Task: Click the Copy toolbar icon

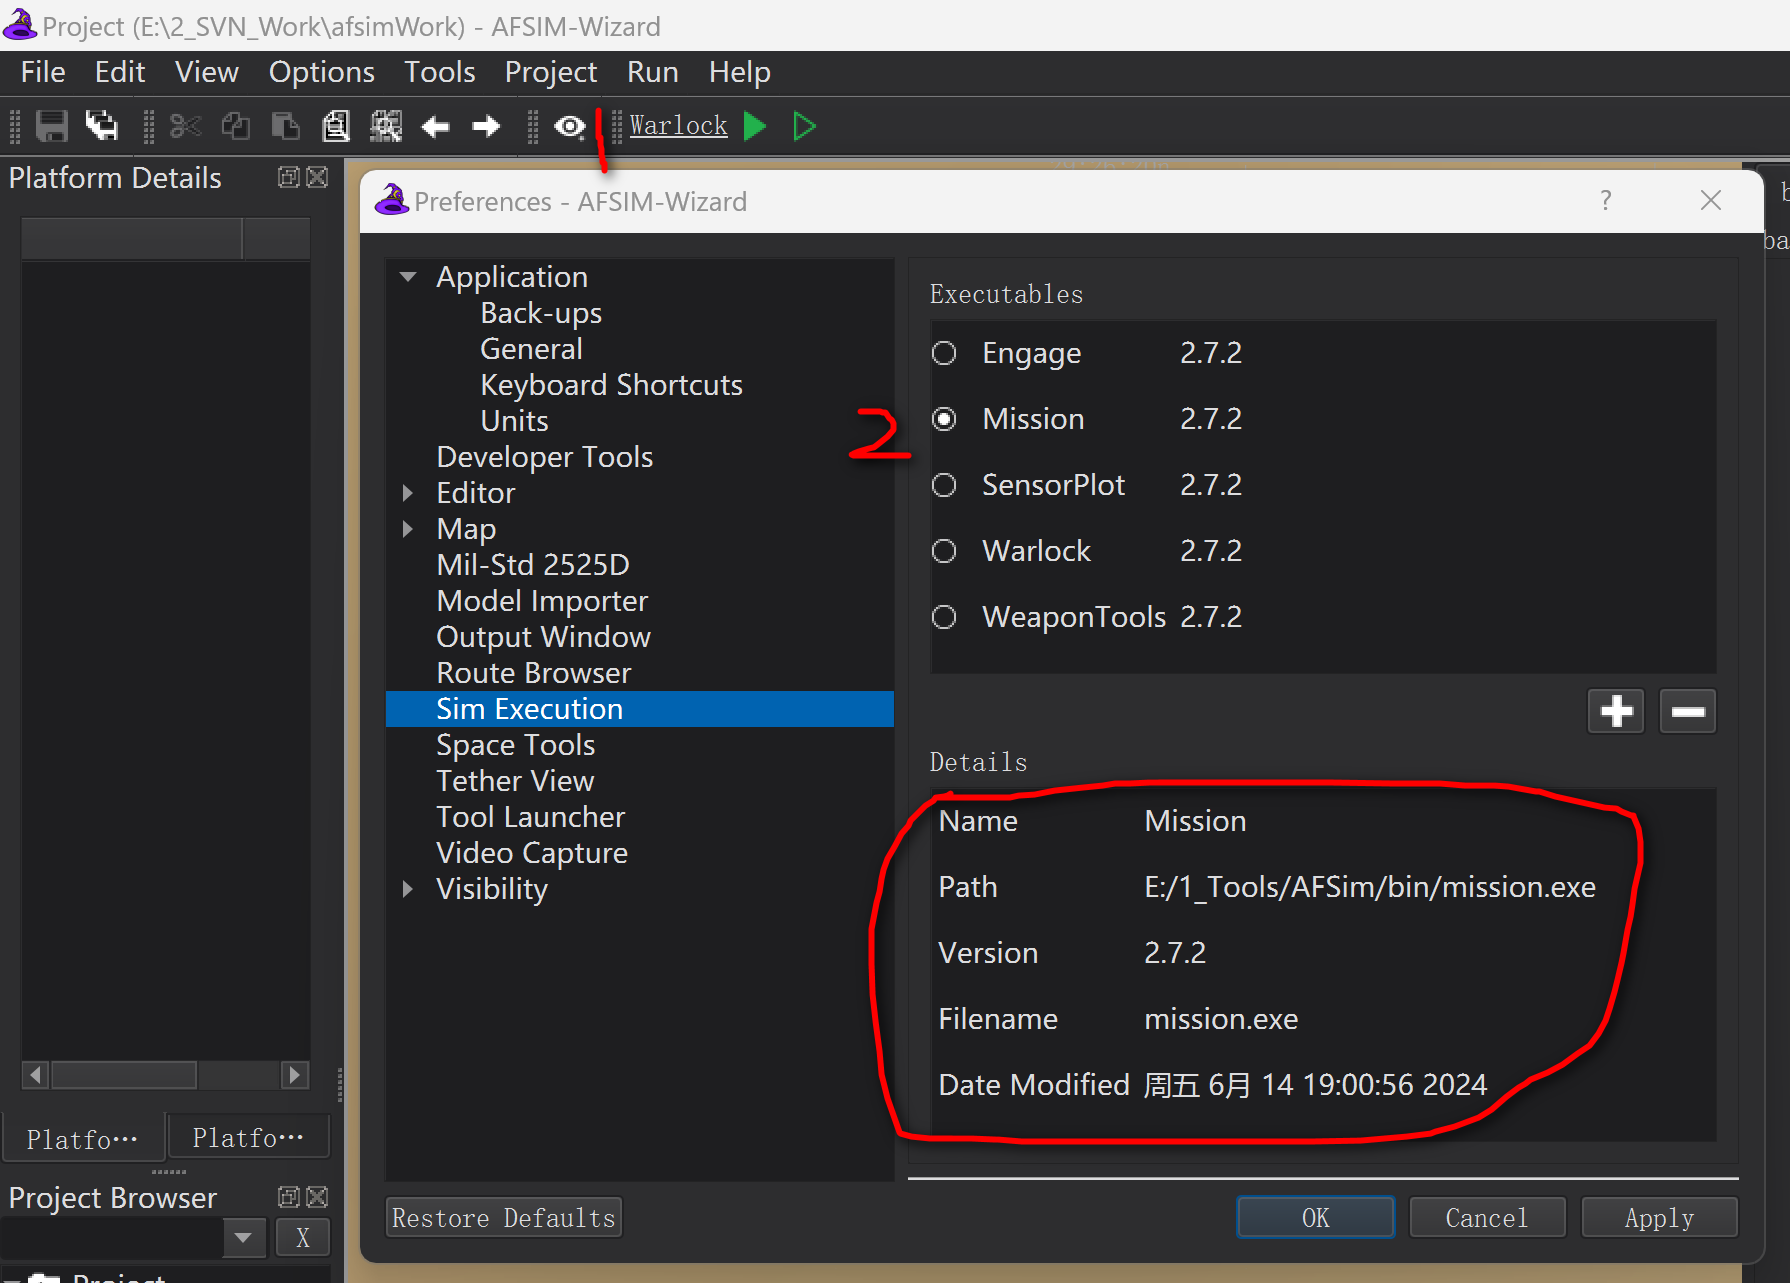Action: click(236, 126)
